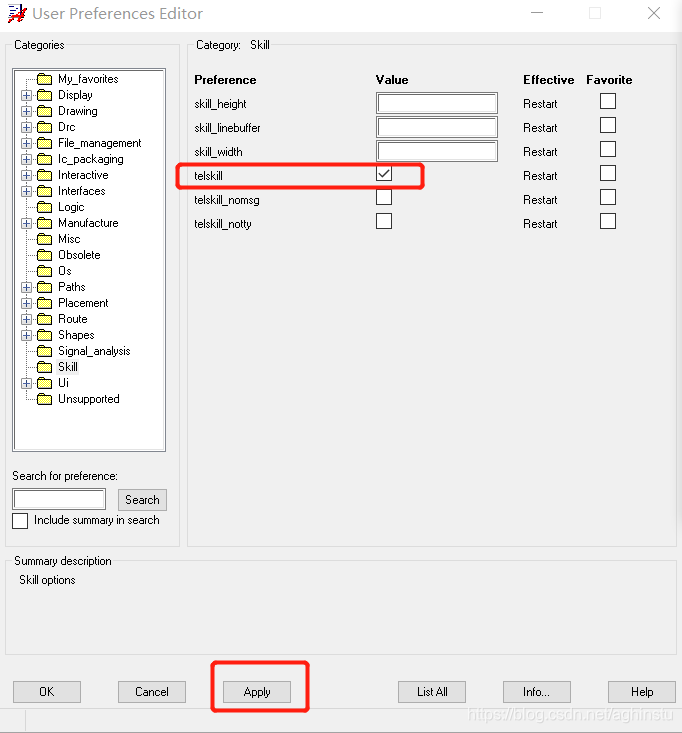Click the Display folder icon

[44, 95]
